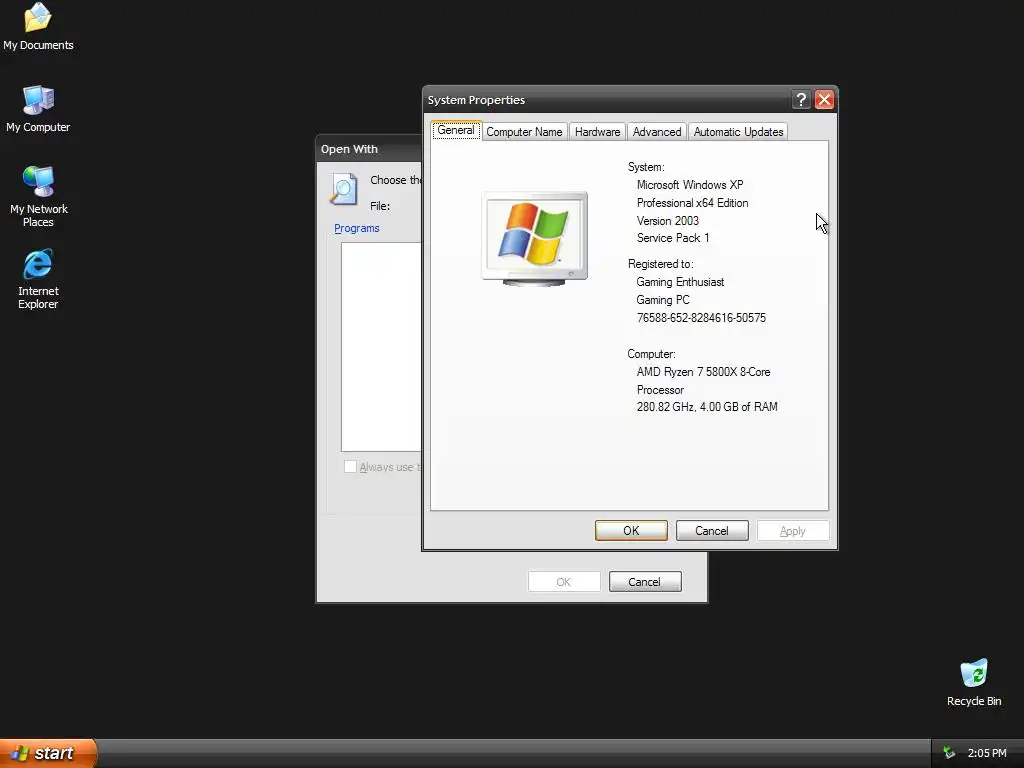
Task: Click the disabled OK button in Open With
Action: 564,582
